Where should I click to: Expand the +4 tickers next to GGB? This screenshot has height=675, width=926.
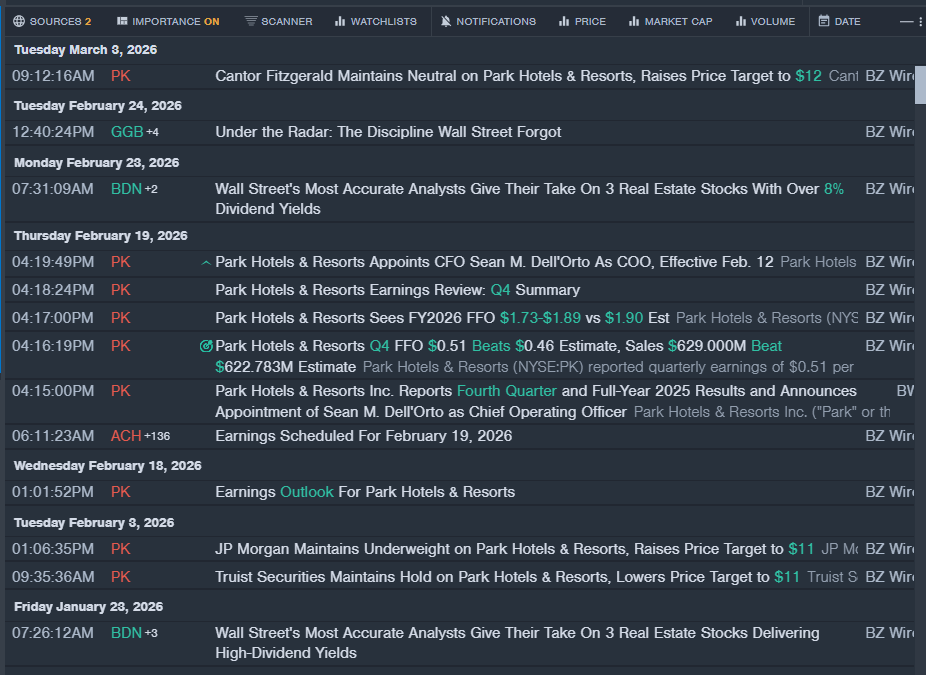152,132
